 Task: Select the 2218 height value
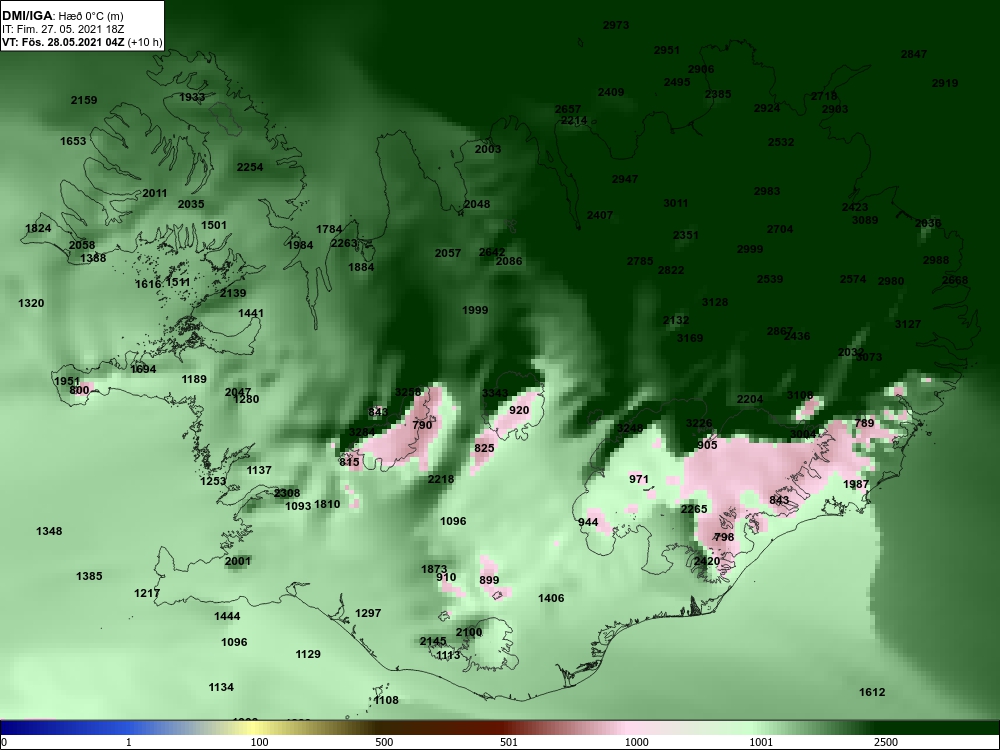[441, 479]
